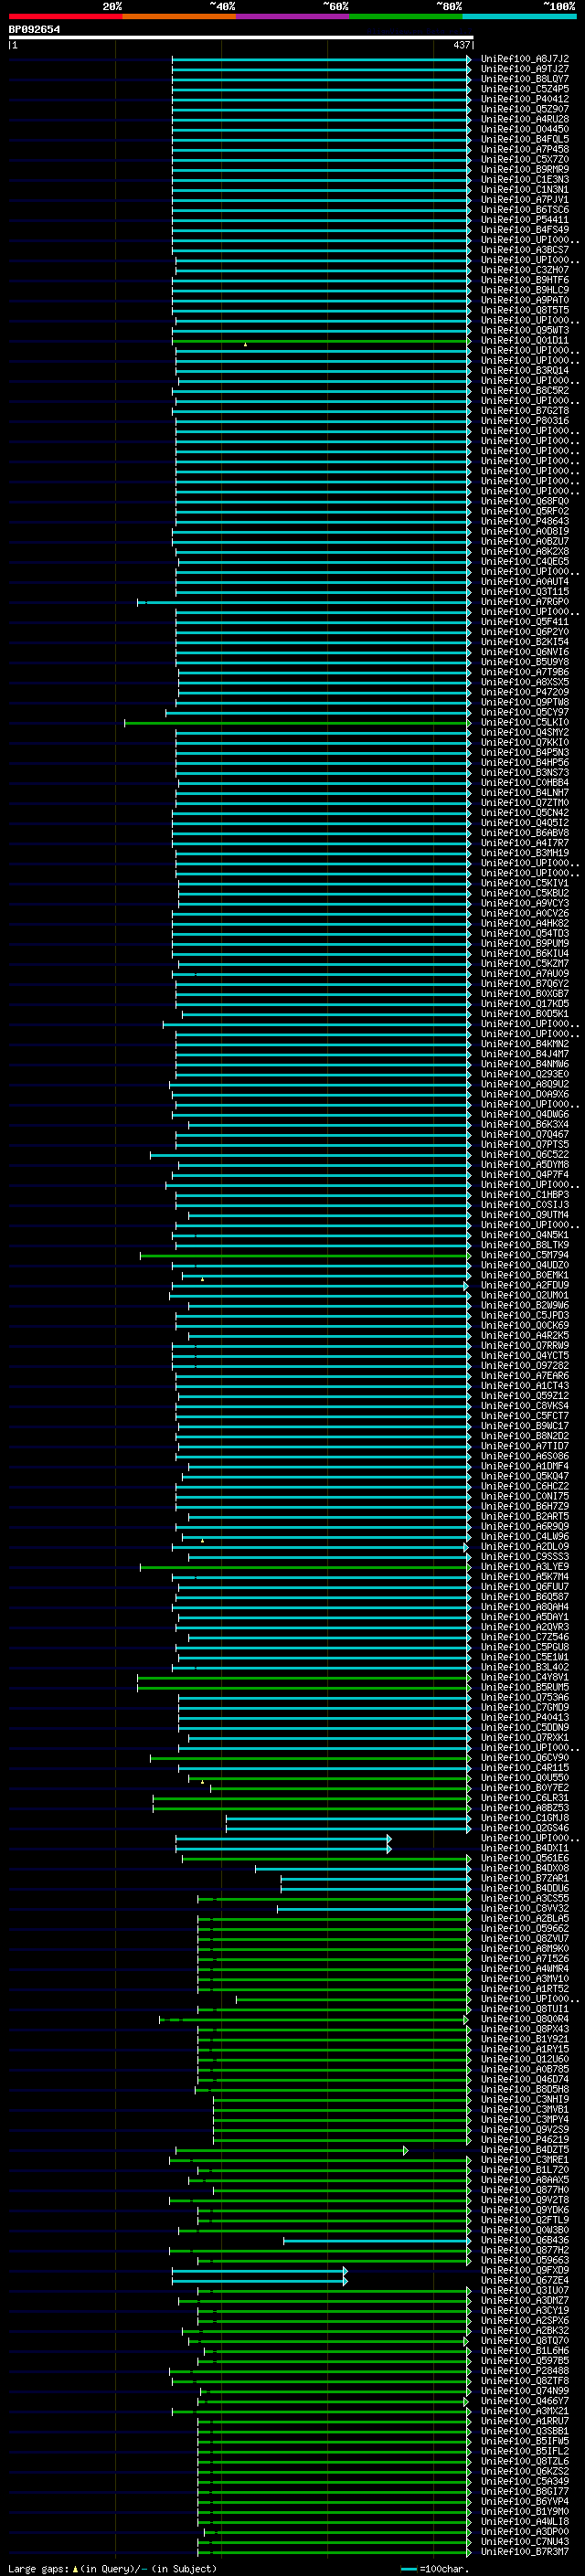This screenshot has height=2576, width=585.
Task: Select the UniRef100_O04450 label
Action: [525, 129]
